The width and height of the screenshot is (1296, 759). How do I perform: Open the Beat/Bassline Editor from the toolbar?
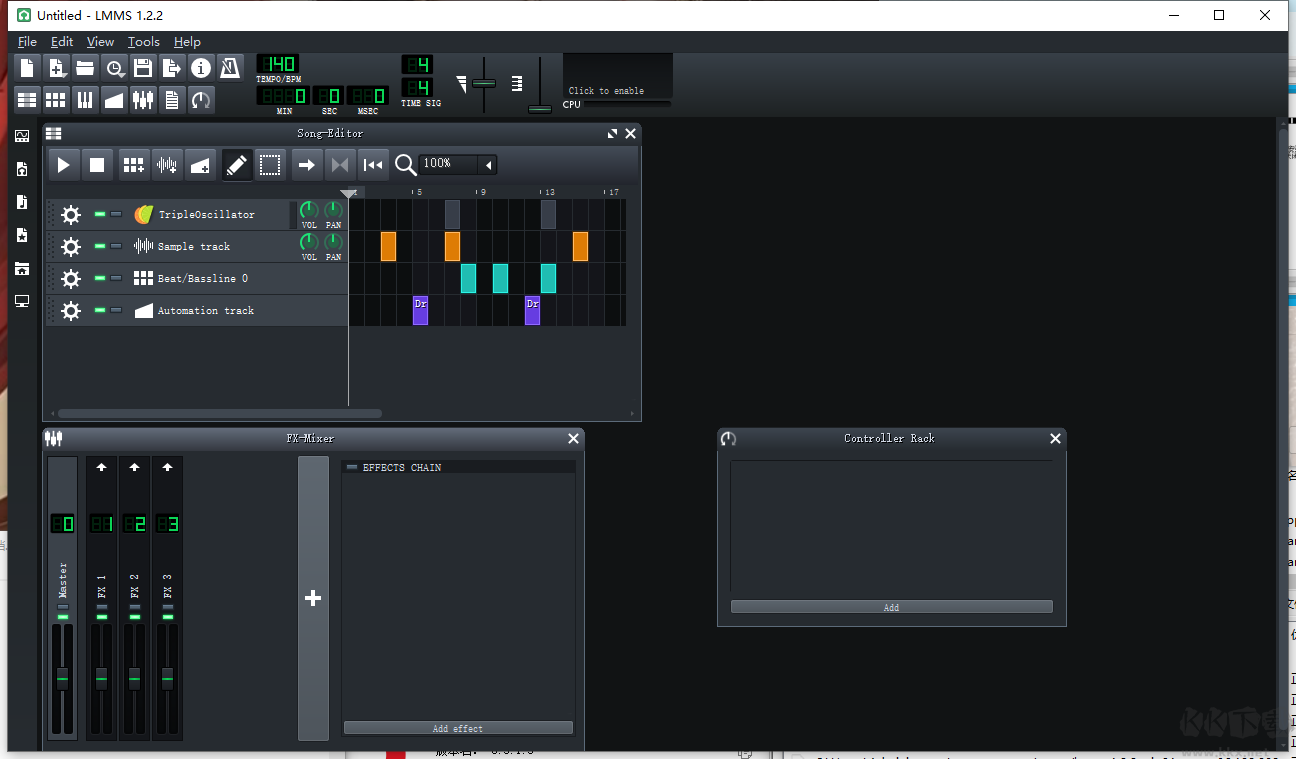55,99
